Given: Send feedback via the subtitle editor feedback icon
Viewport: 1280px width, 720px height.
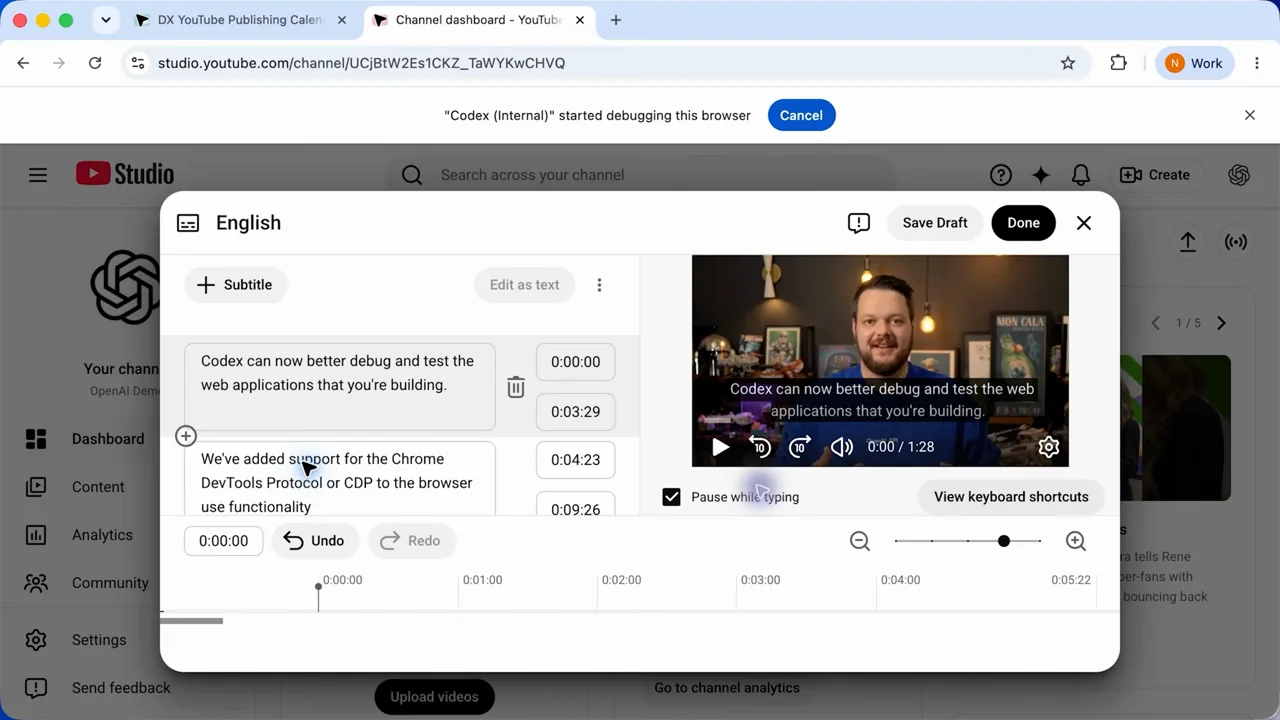Looking at the screenshot, I should [x=859, y=223].
